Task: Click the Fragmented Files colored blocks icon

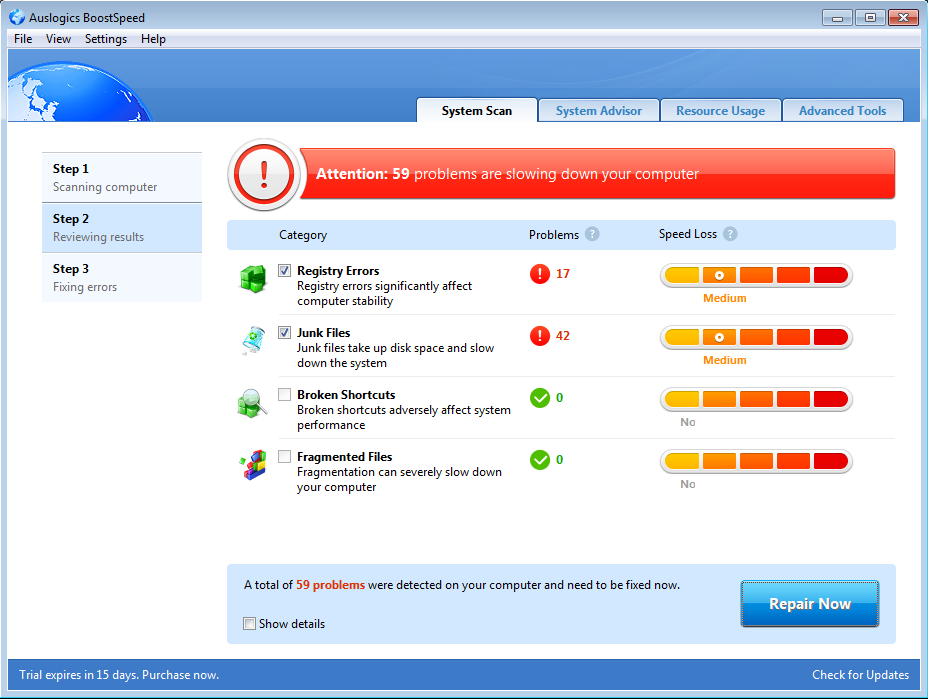Action: click(x=253, y=465)
